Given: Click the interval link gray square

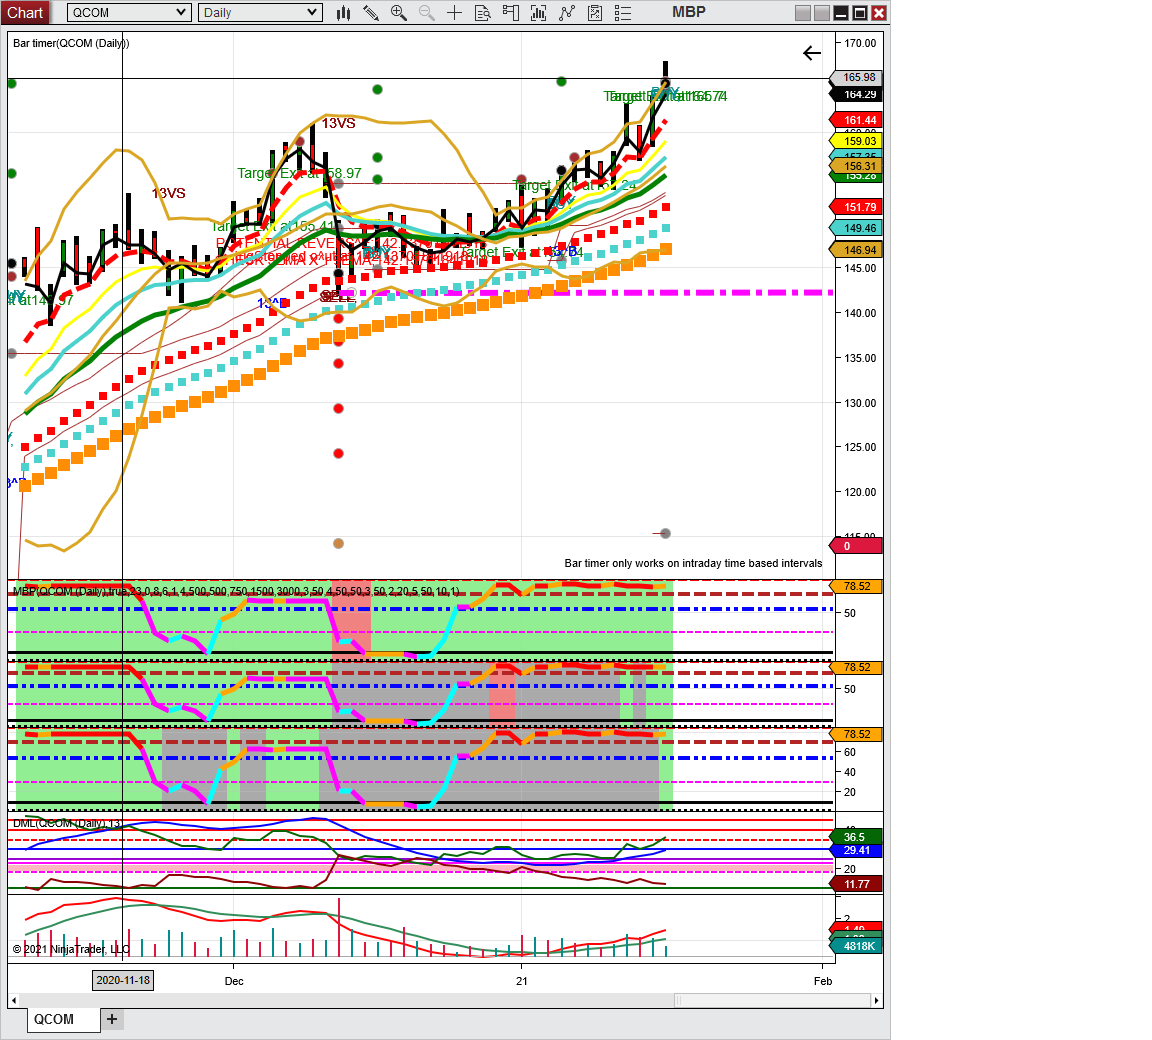Looking at the screenshot, I should 821,12.
